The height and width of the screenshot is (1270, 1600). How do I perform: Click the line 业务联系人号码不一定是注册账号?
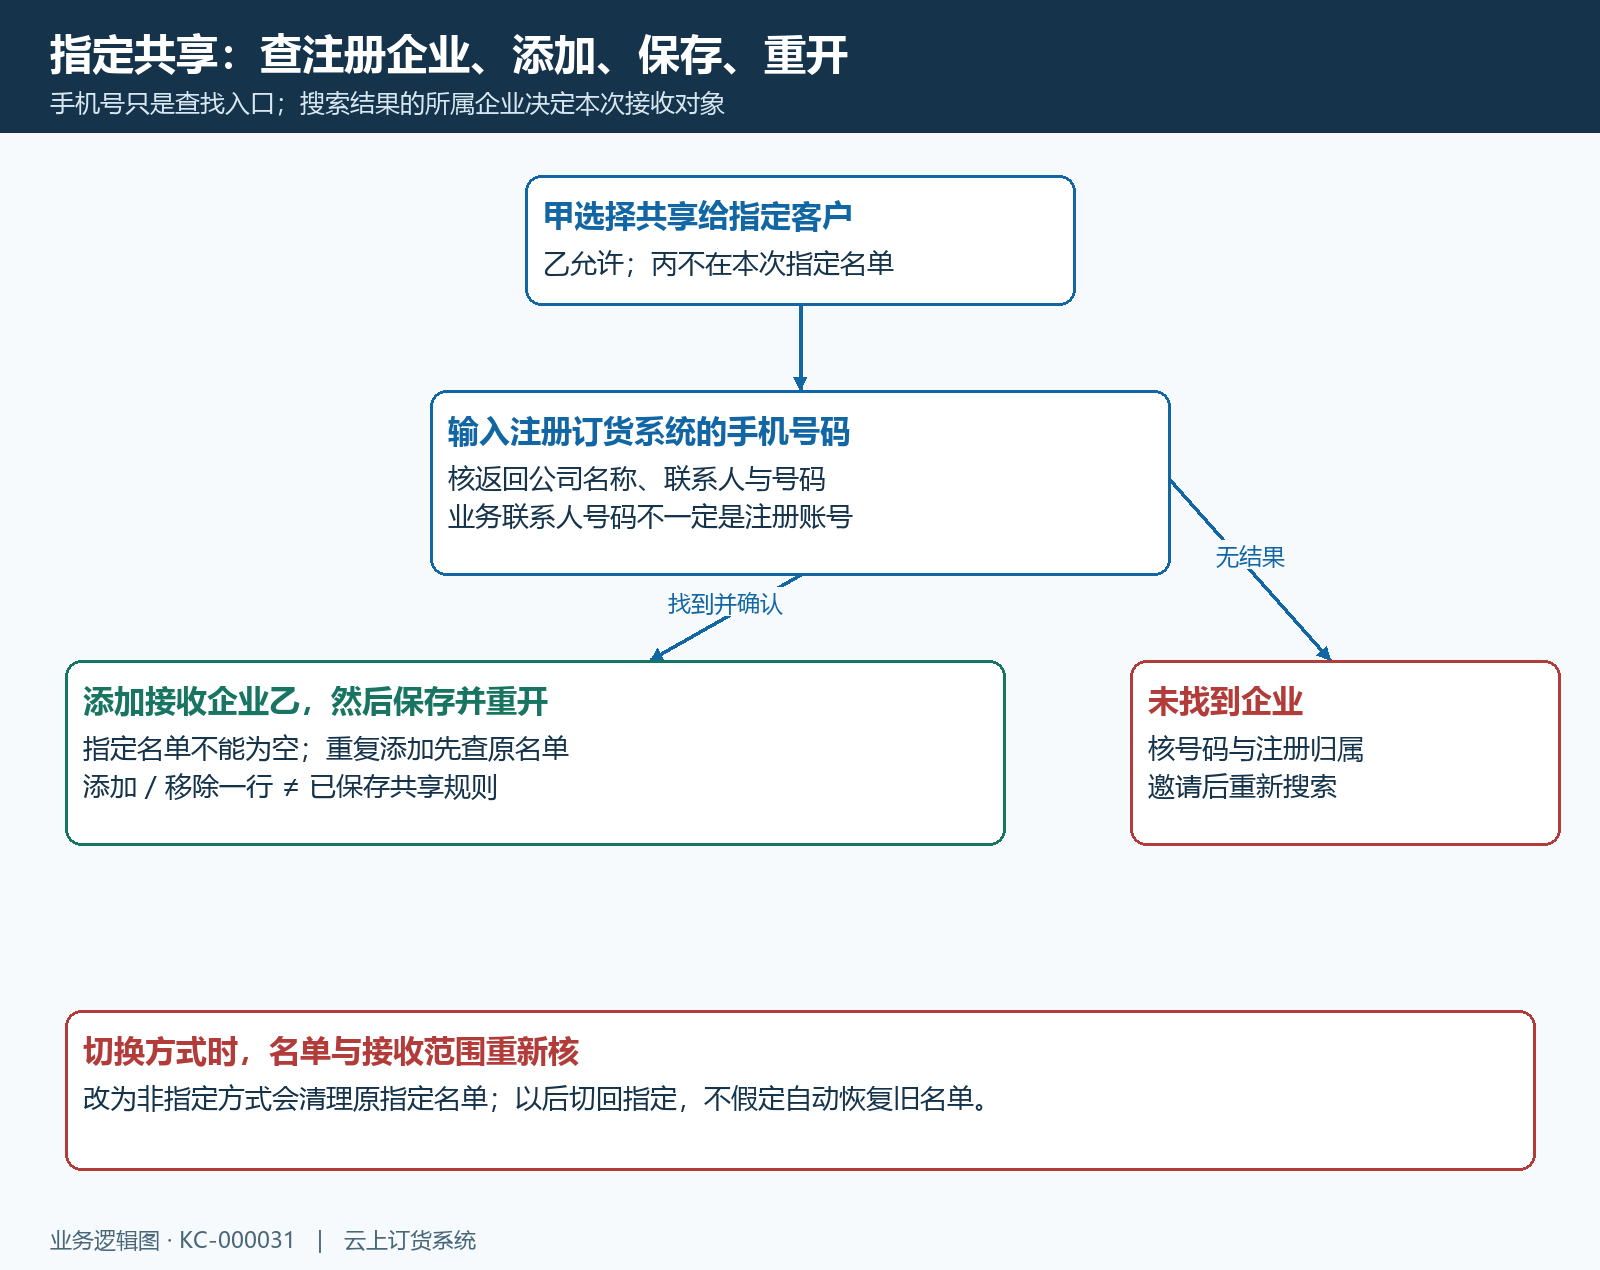650,517
